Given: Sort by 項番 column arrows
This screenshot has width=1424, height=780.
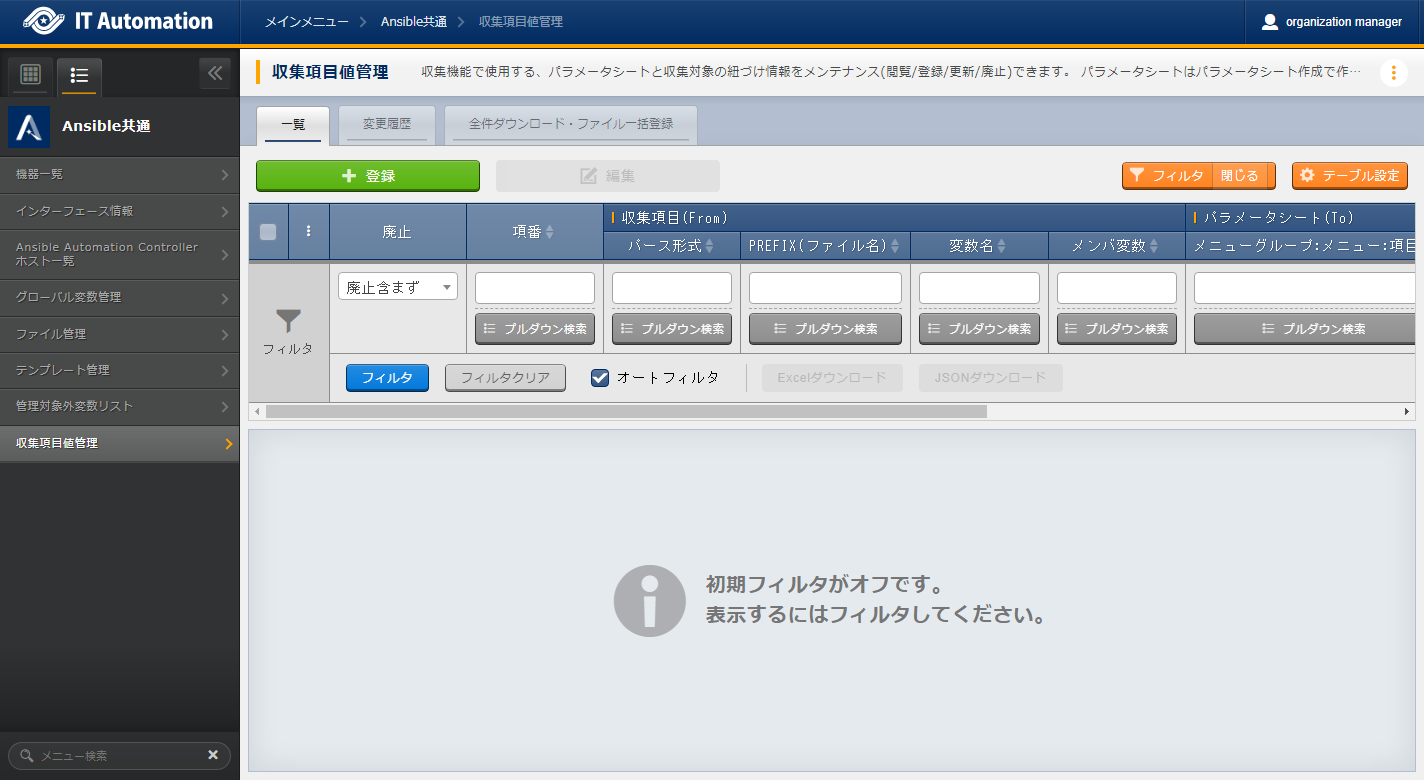Looking at the screenshot, I should point(549,232).
